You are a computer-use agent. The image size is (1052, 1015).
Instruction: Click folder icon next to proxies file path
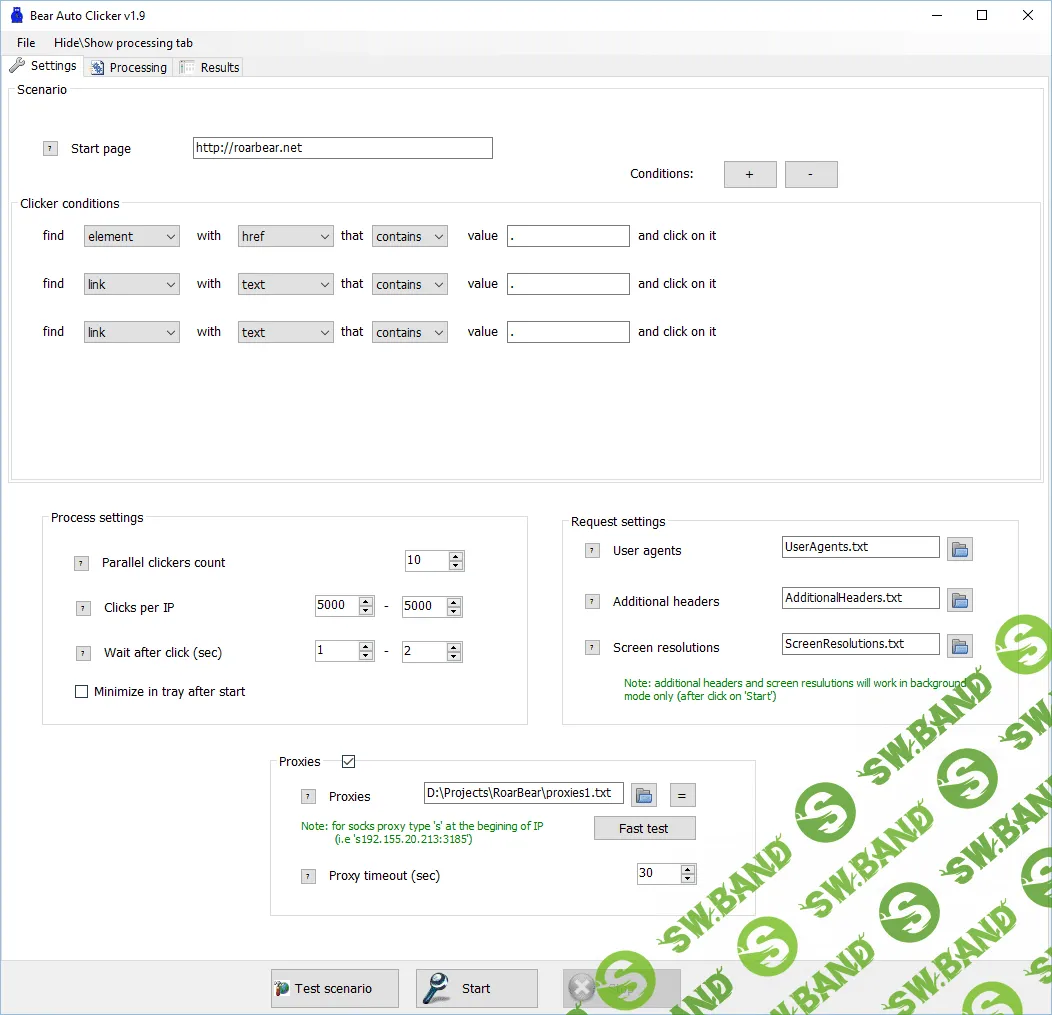coord(644,795)
